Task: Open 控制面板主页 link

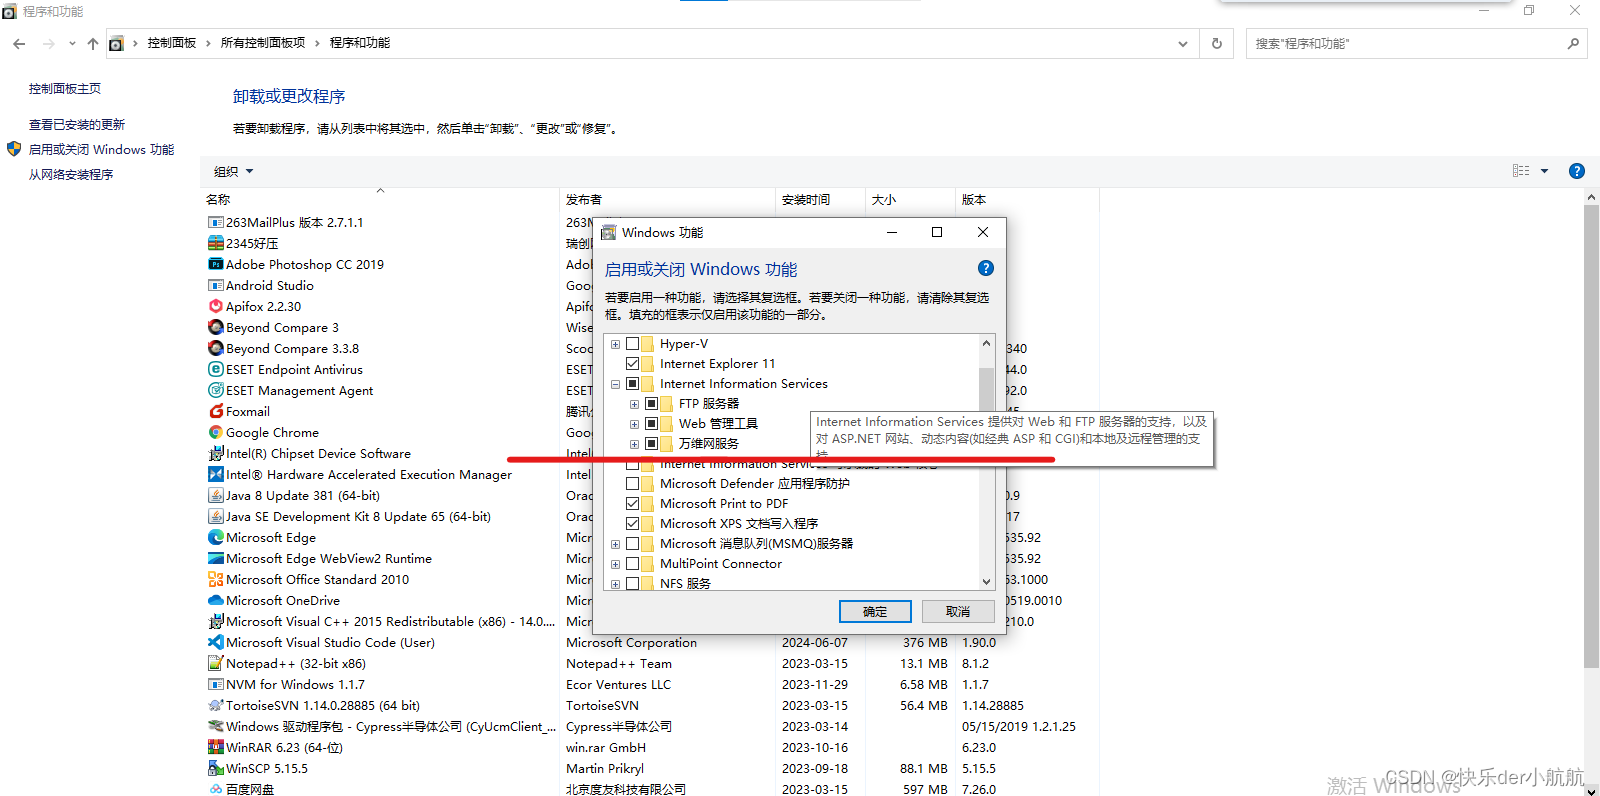Action: click(65, 88)
